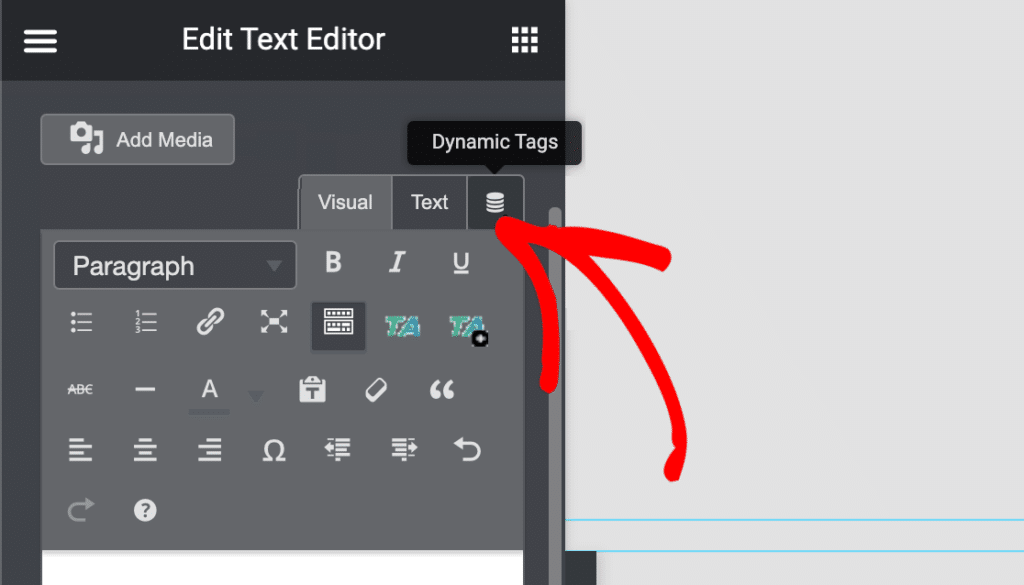1024x585 pixels.
Task: Insert a bulleted list
Action: click(x=81, y=322)
